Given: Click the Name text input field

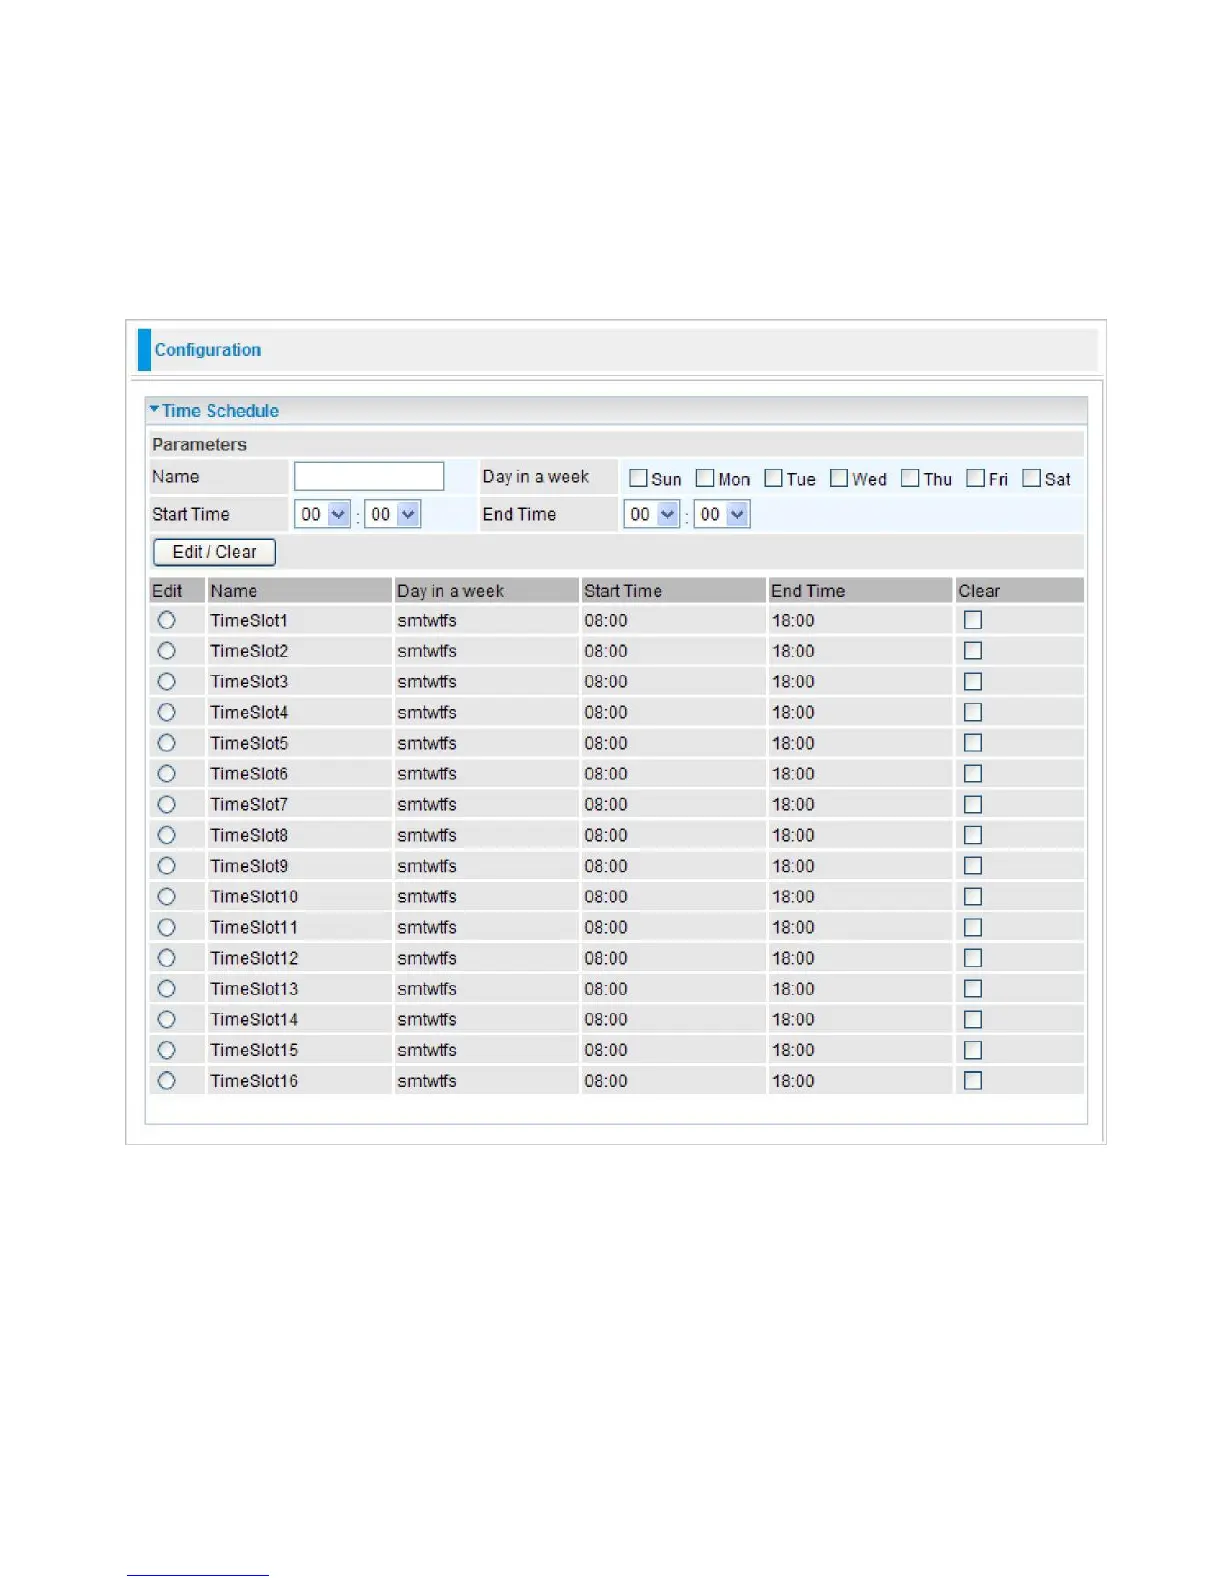Looking at the screenshot, I should coord(369,477).
